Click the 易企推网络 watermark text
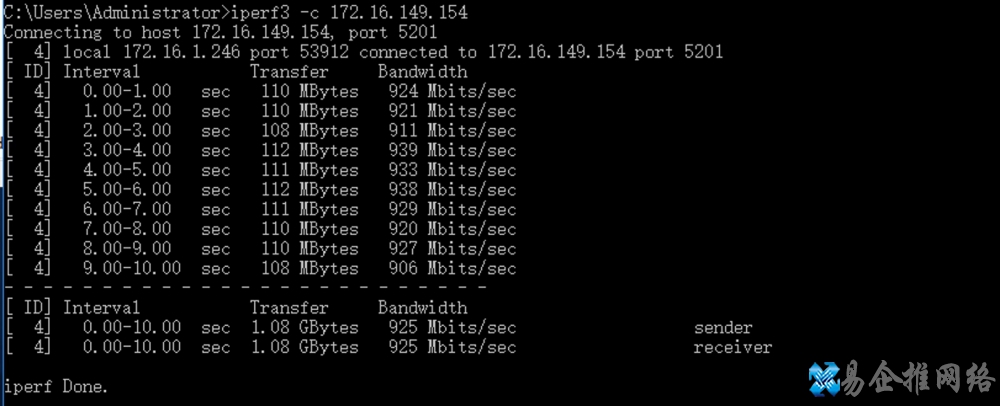 pos(920,379)
